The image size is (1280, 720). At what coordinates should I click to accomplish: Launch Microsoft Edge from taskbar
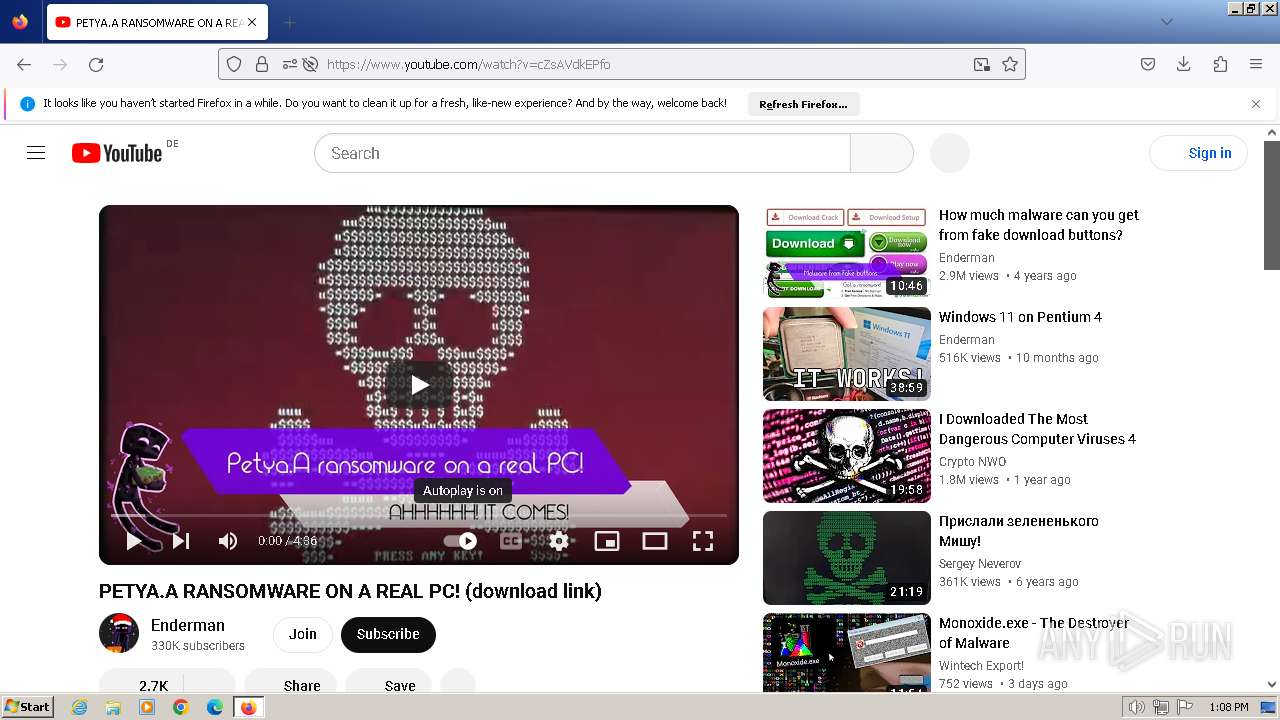215,707
